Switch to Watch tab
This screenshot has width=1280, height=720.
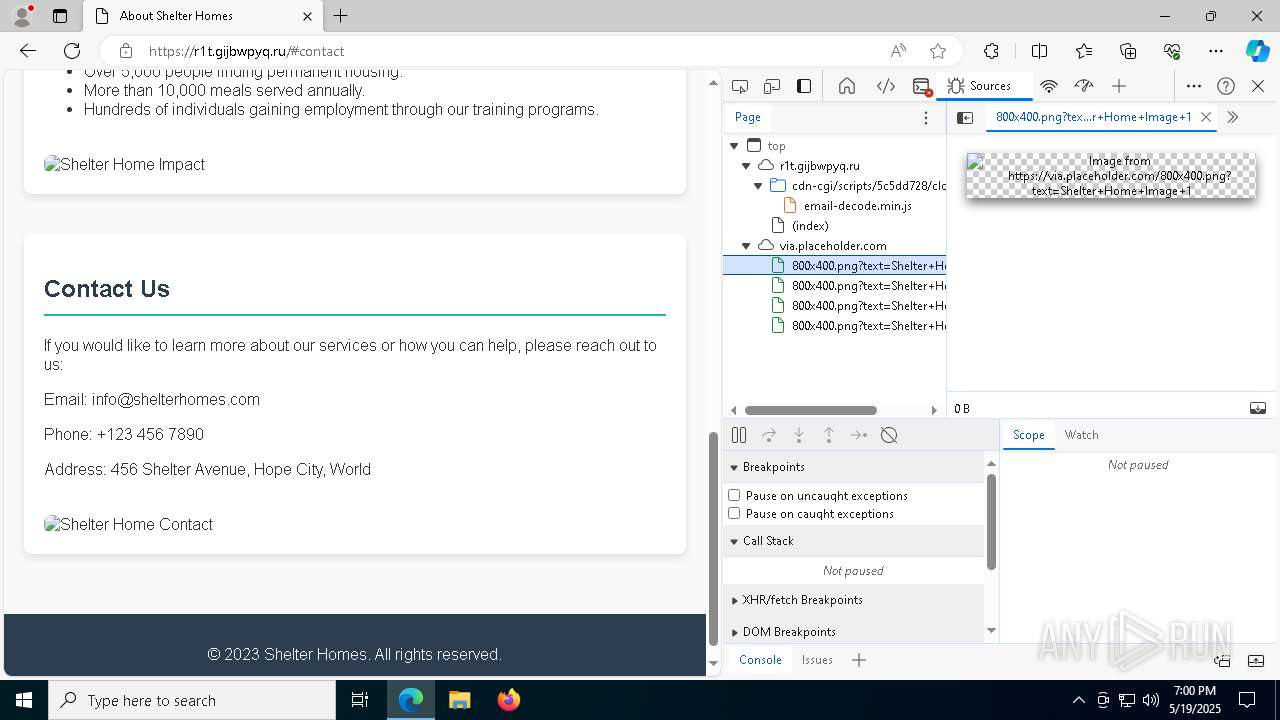pyautogui.click(x=1081, y=435)
